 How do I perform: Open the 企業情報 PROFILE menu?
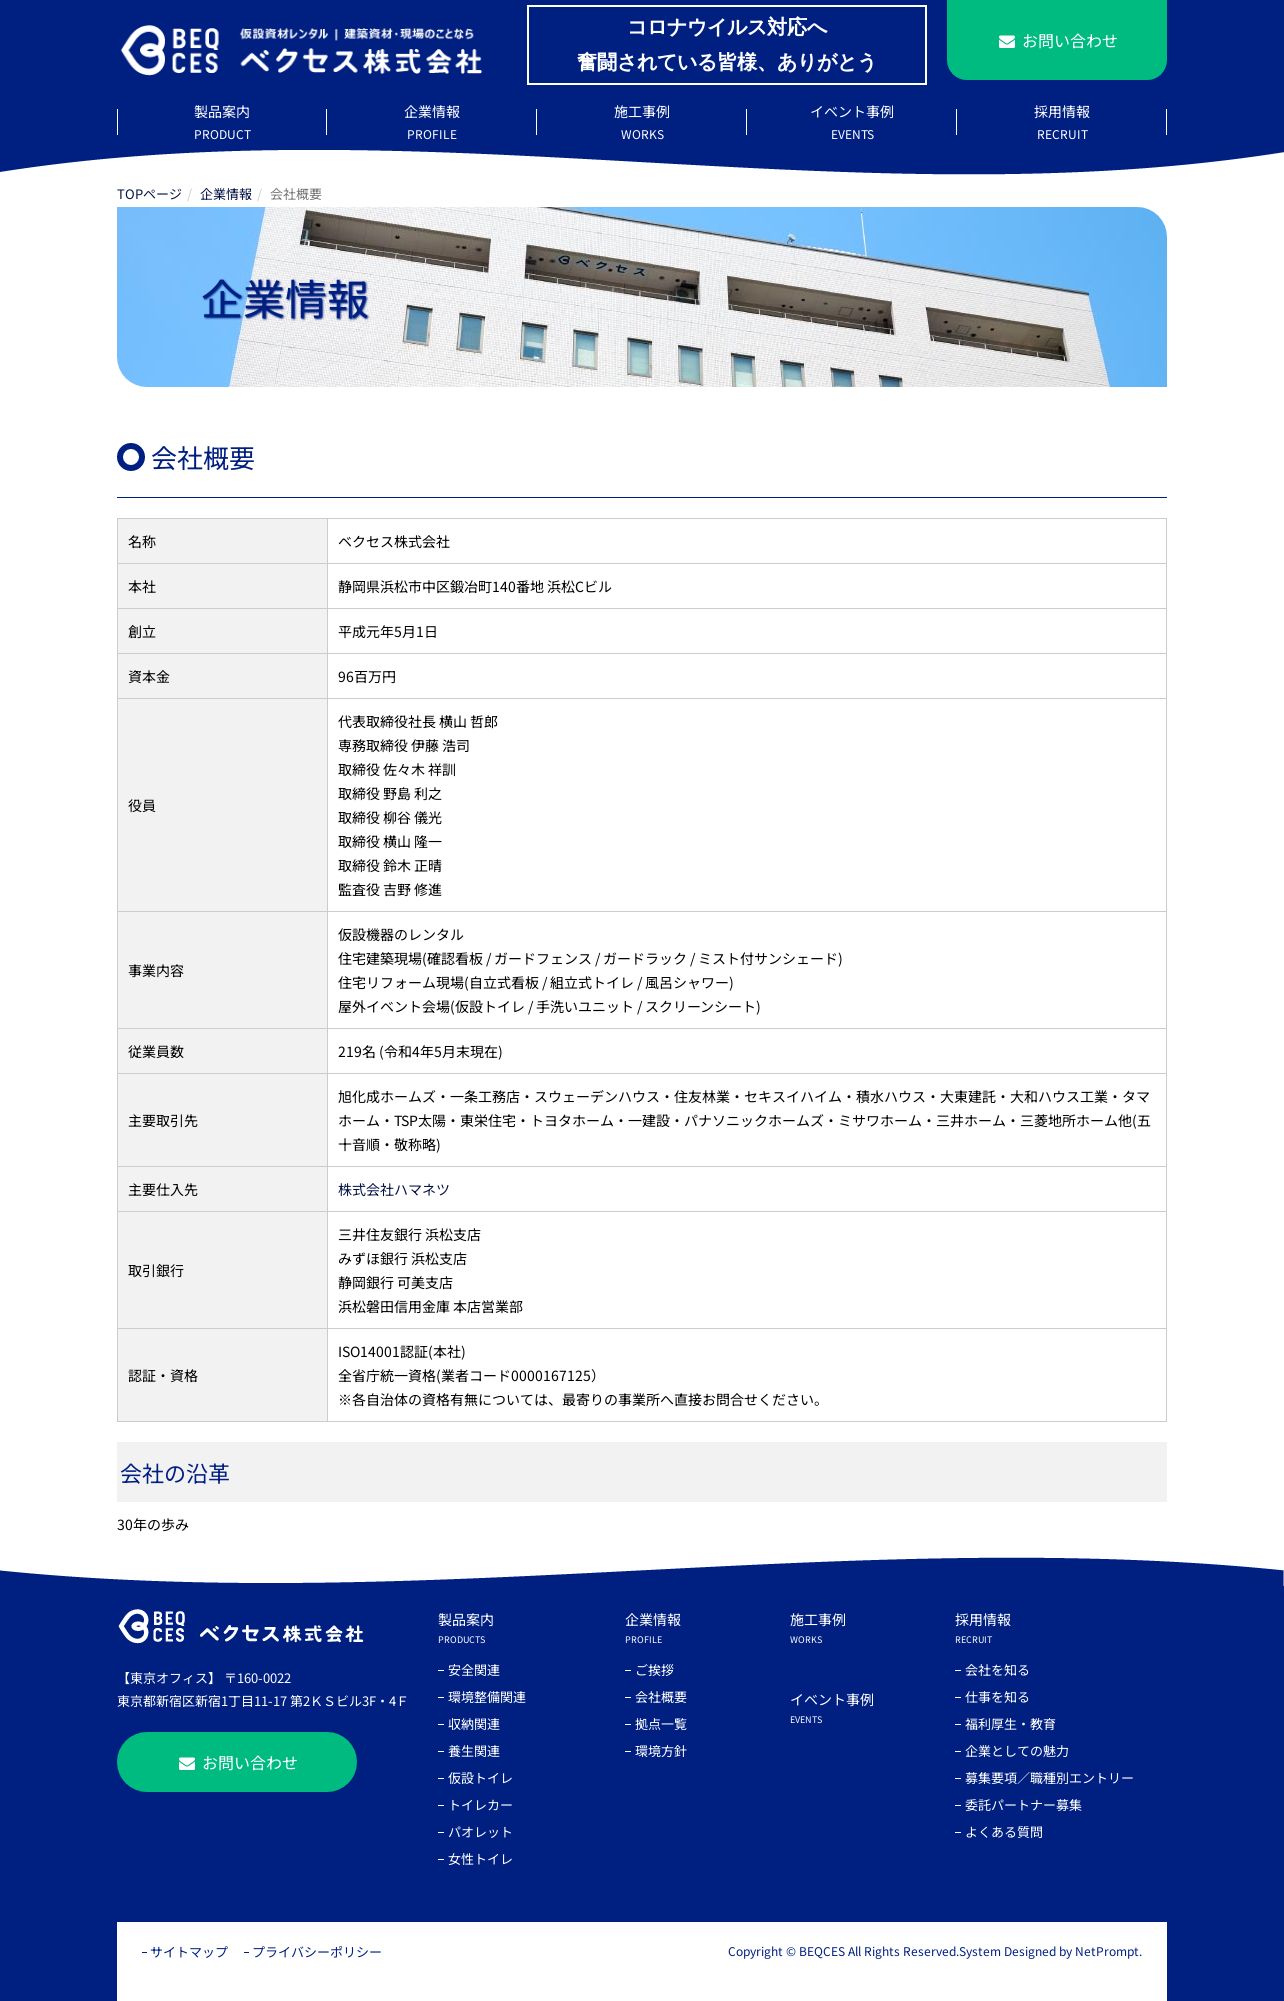[432, 122]
